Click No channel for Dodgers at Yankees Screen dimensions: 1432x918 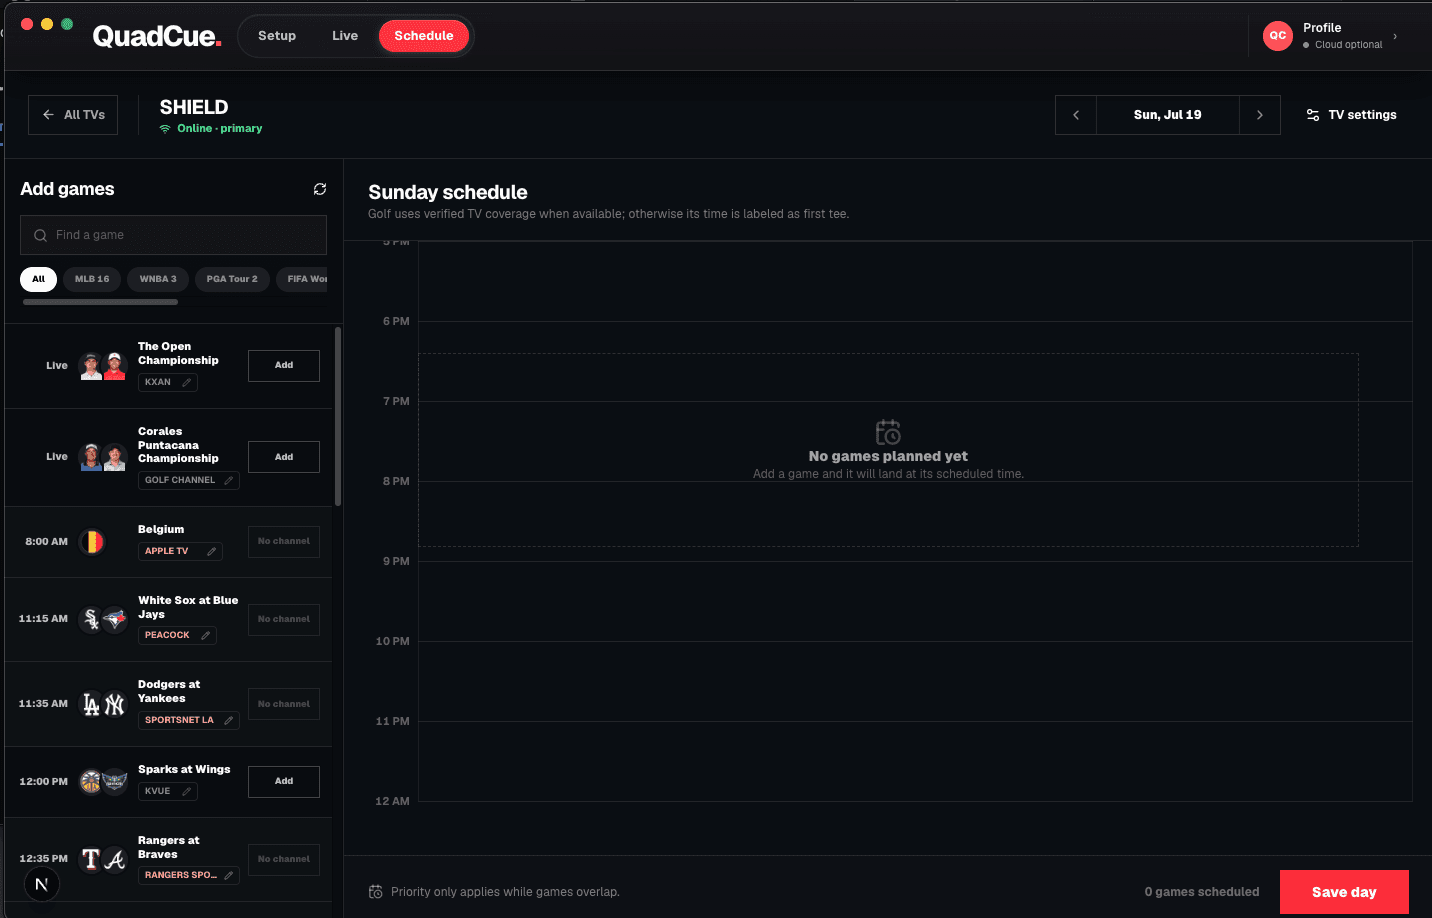[x=284, y=704]
